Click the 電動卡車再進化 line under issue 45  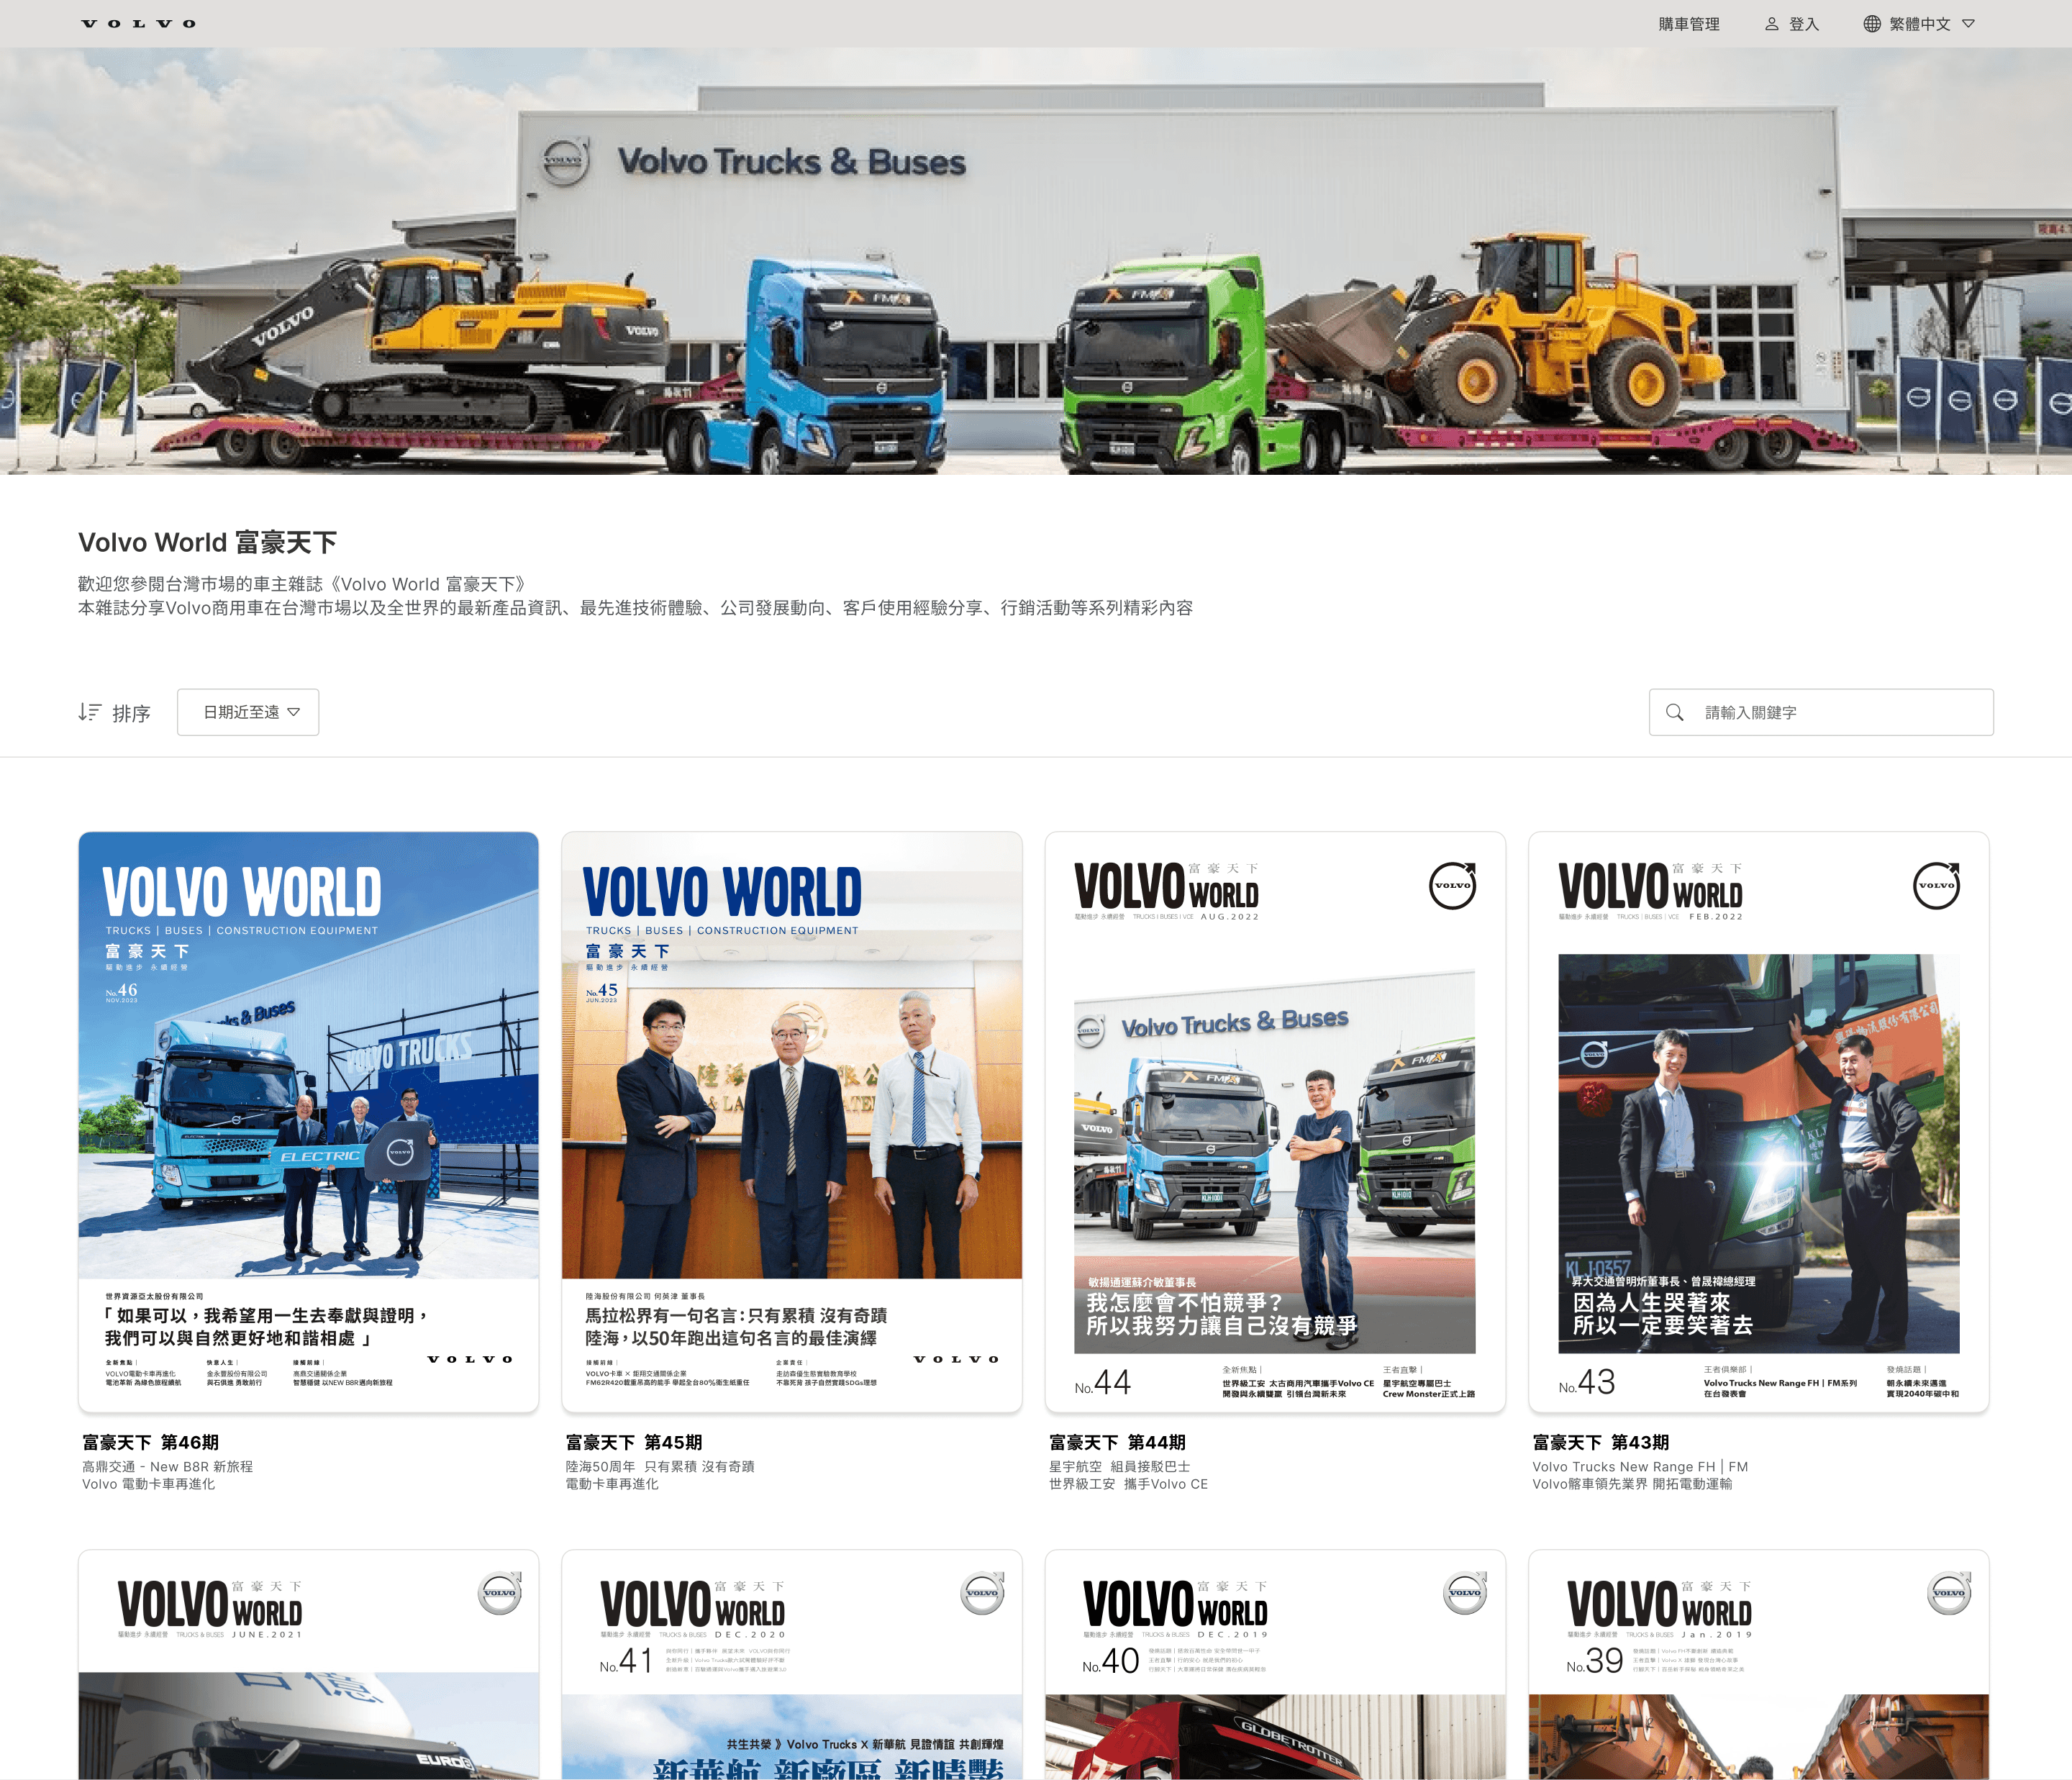pos(612,1484)
